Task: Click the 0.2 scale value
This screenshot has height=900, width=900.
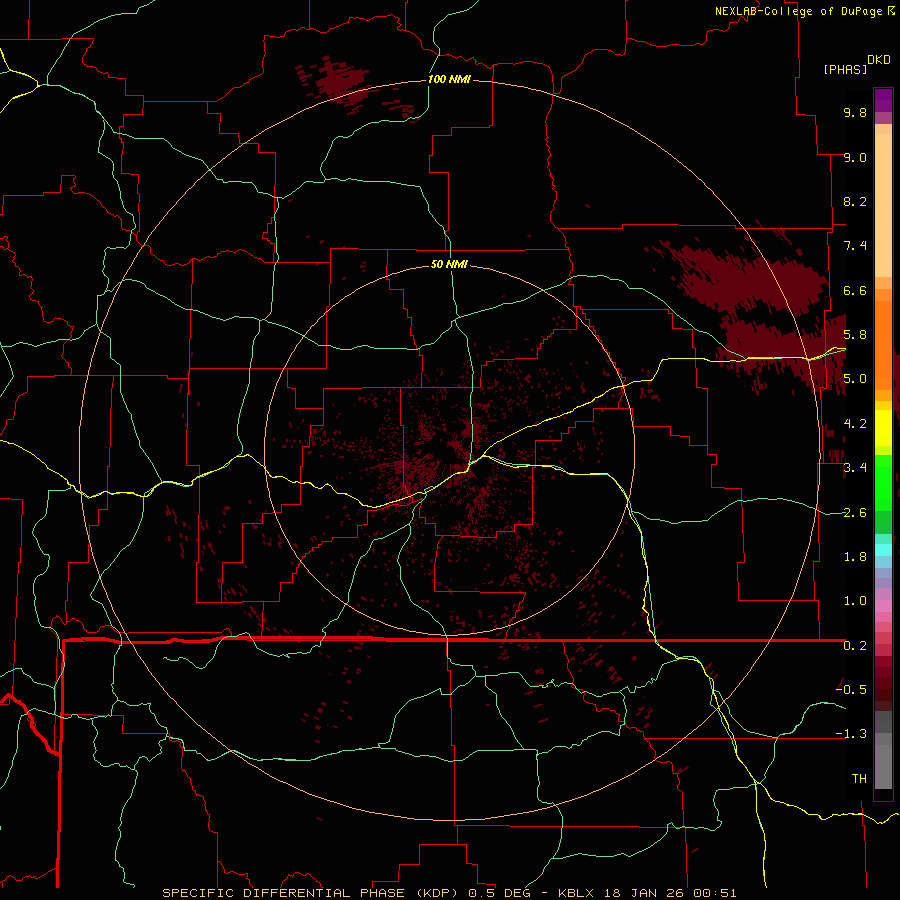Action: click(855, 646)
